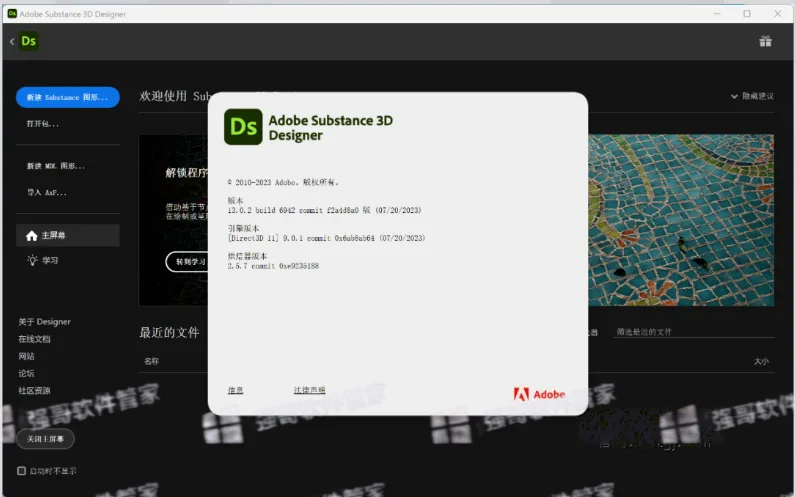The width and height of the screenshot is (795, 497).
Task: Click the 信息 link in the about dialog
Action: (235, 390)
